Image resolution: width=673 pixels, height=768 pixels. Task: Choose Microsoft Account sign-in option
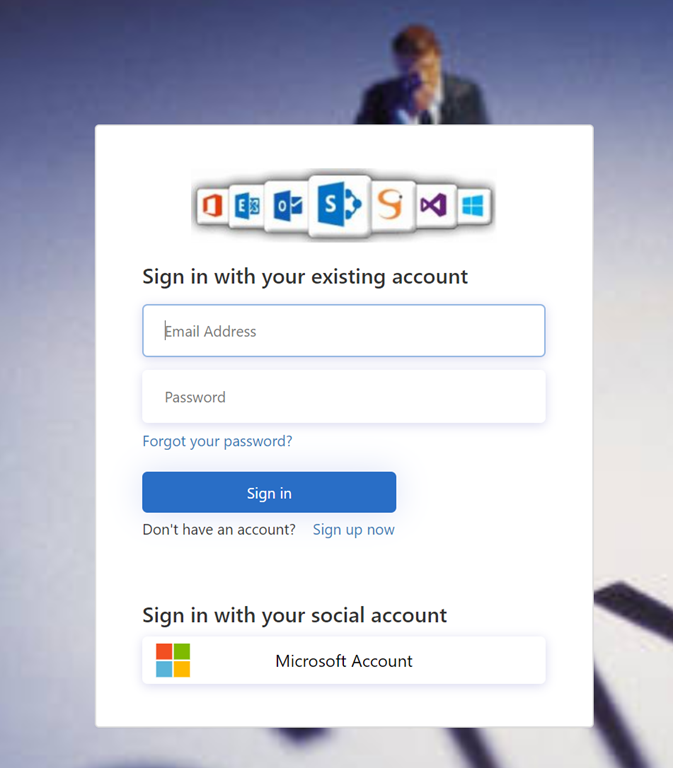(343, 660)
